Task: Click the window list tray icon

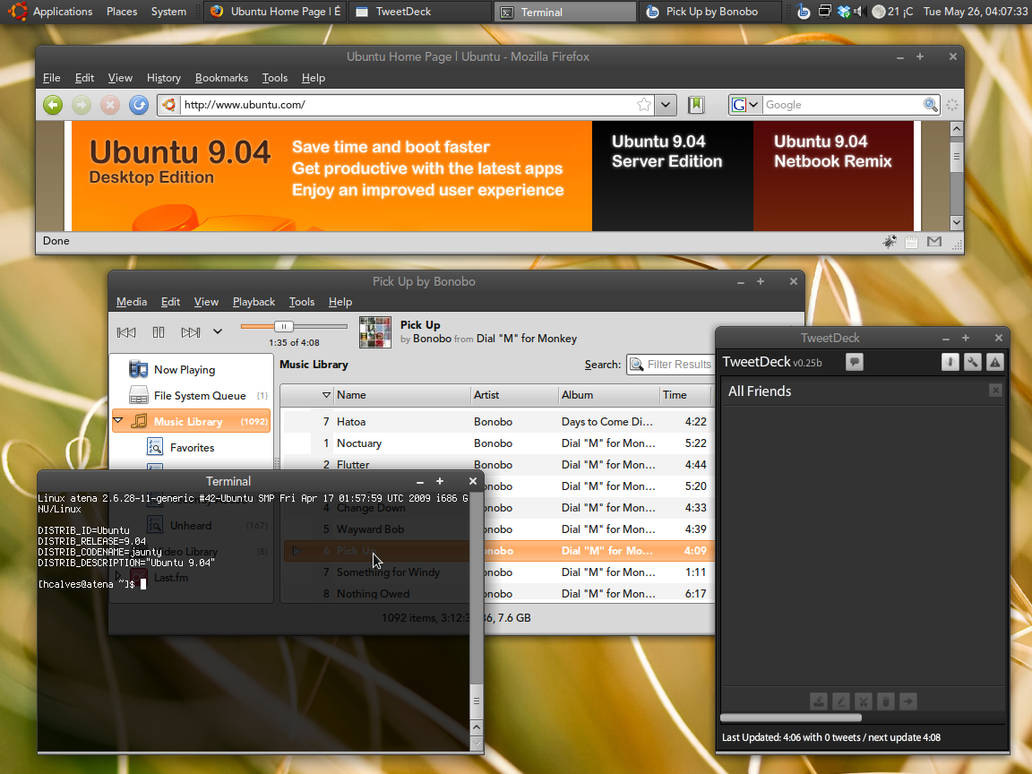Action: (824, 11)
